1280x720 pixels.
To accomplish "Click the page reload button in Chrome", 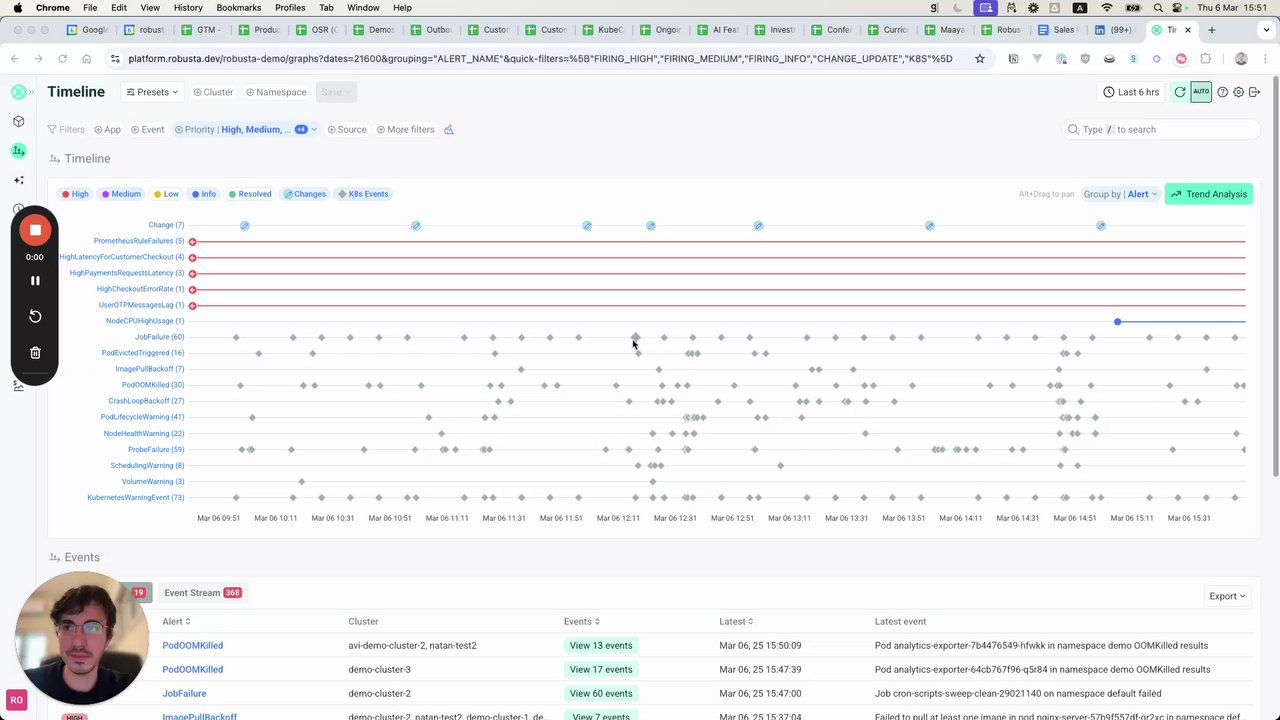I will (62, 59).
